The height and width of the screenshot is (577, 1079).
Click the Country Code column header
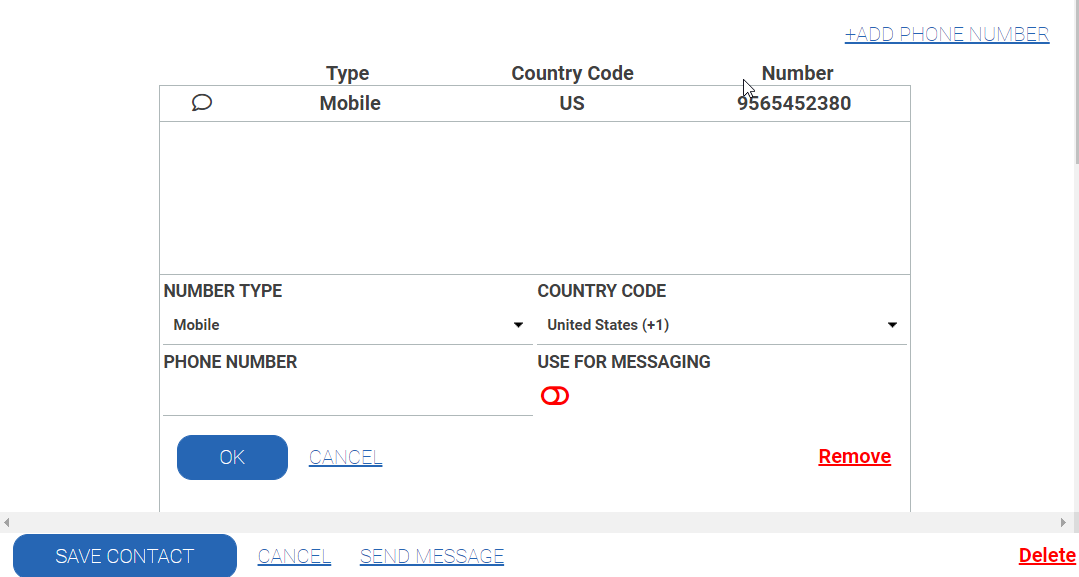coord(572,73)
